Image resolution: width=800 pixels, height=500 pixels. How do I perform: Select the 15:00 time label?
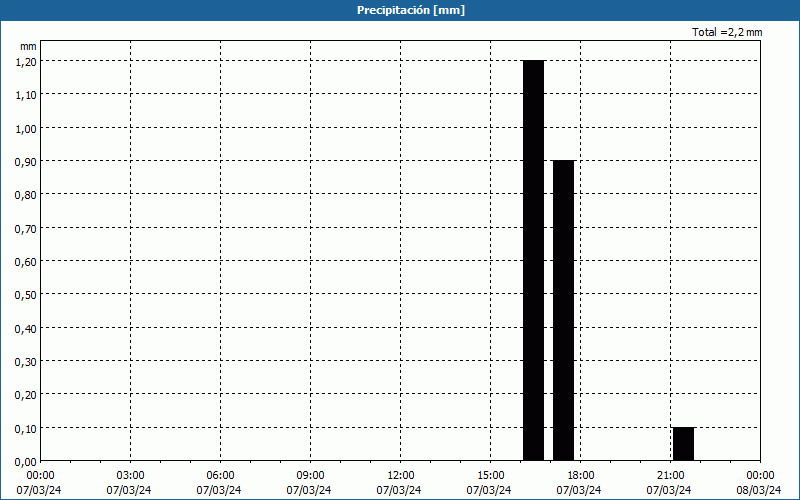490,476
